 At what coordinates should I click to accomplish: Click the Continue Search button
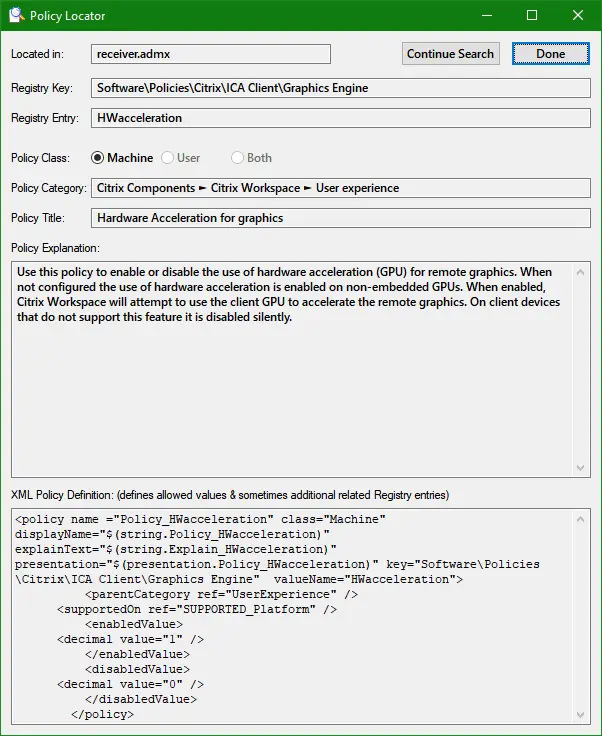tap(450, 54)
